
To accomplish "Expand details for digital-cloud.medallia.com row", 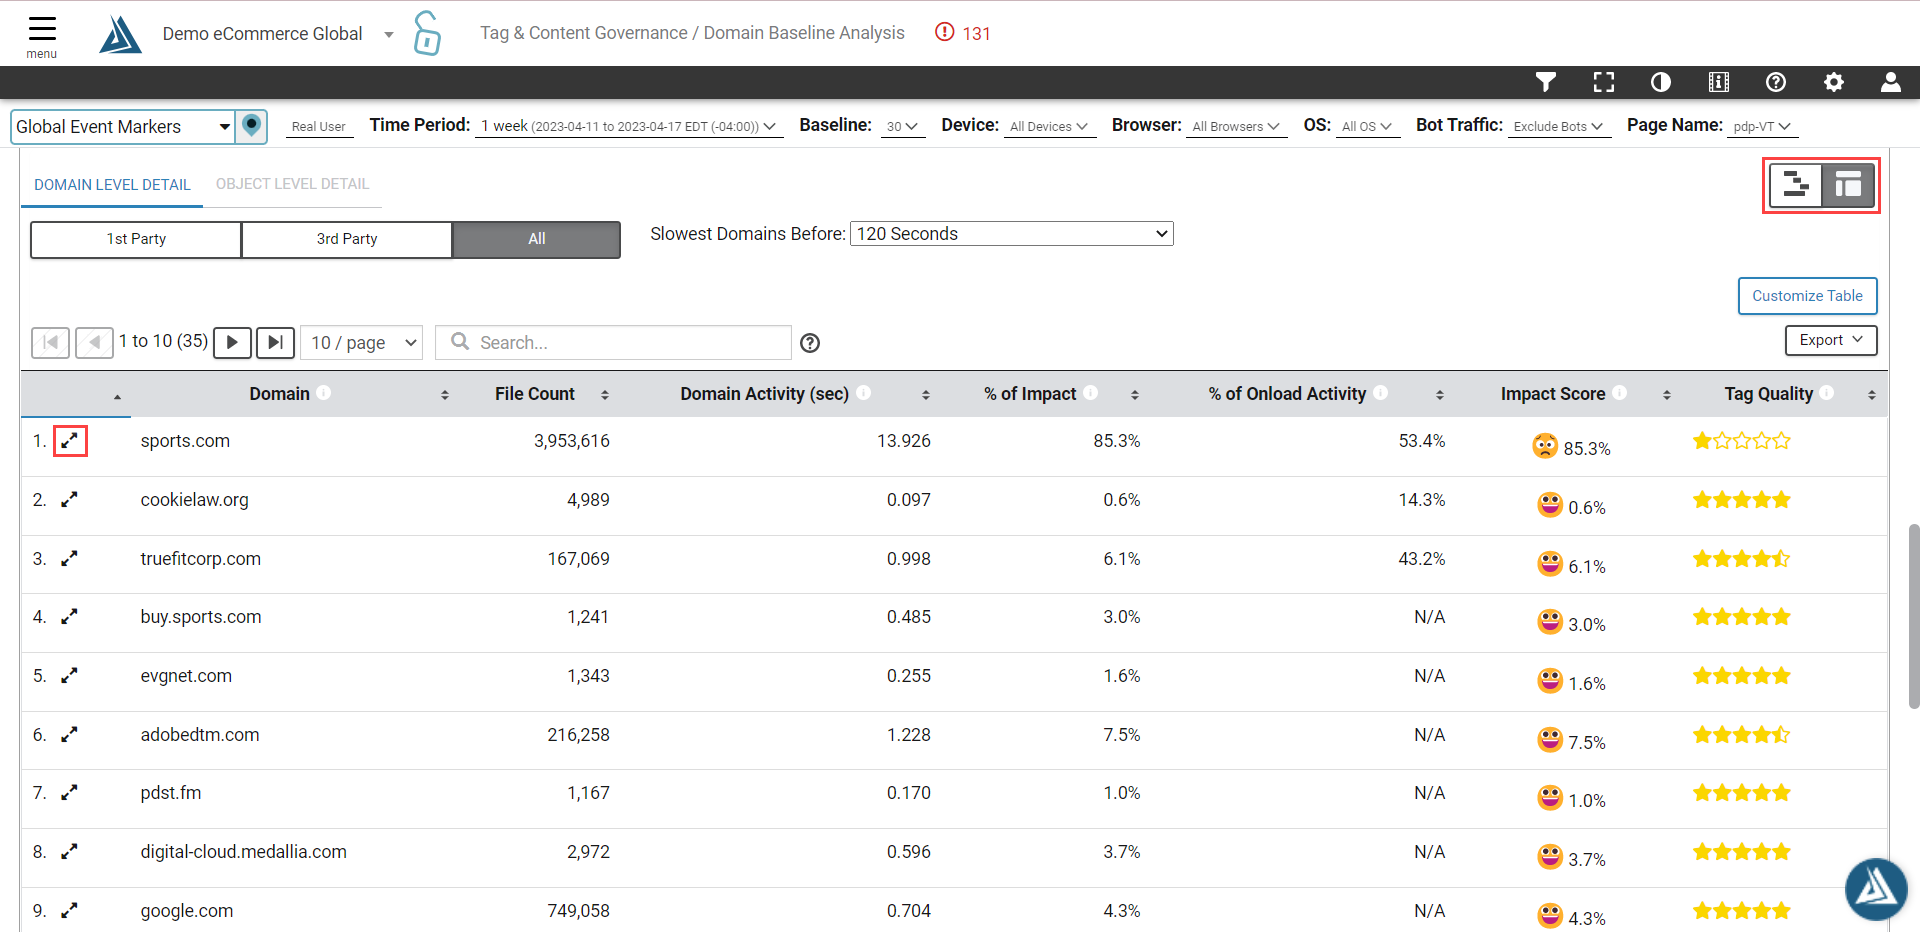I will (69, 852).
